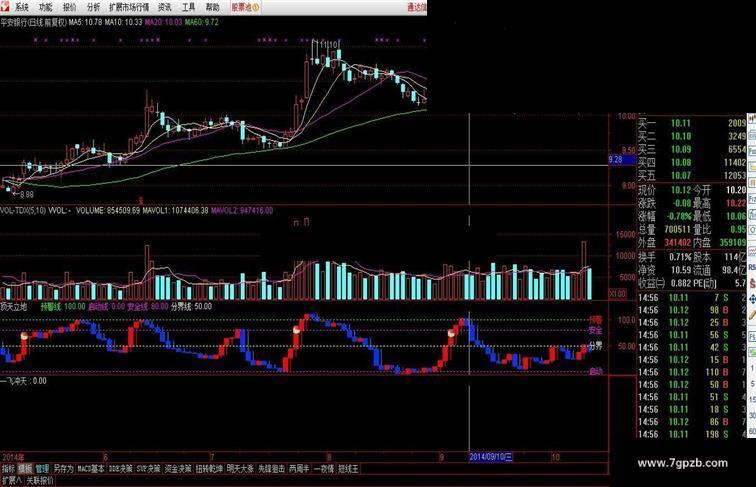756x487 pixels.
Task: Click the stock title 平安银行(日线 前复权)
Action: click(33, 22)
